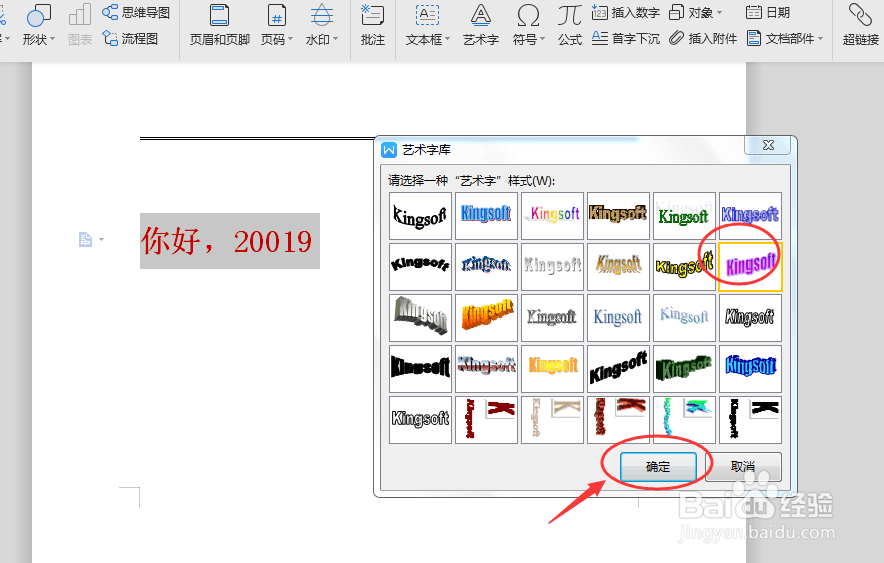Select the purple slanted Kingsoft style
This screenshot has width=884, height=563.
point(750,267)
